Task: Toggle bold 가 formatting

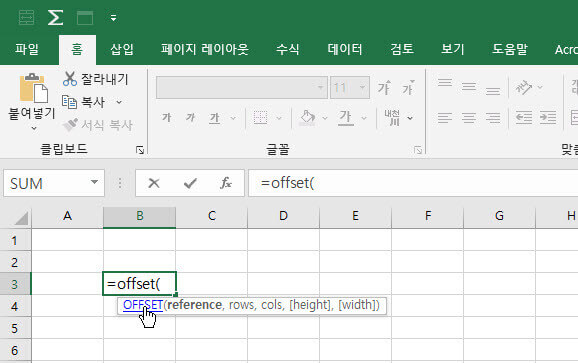Action: pyautogui.click(x=167, y=118)
